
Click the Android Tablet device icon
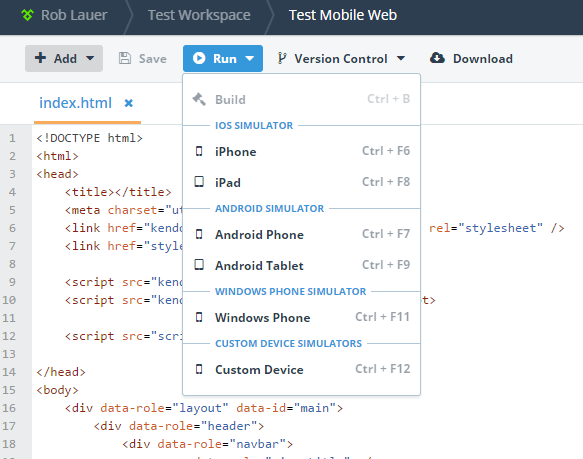[x=199, y=265]
